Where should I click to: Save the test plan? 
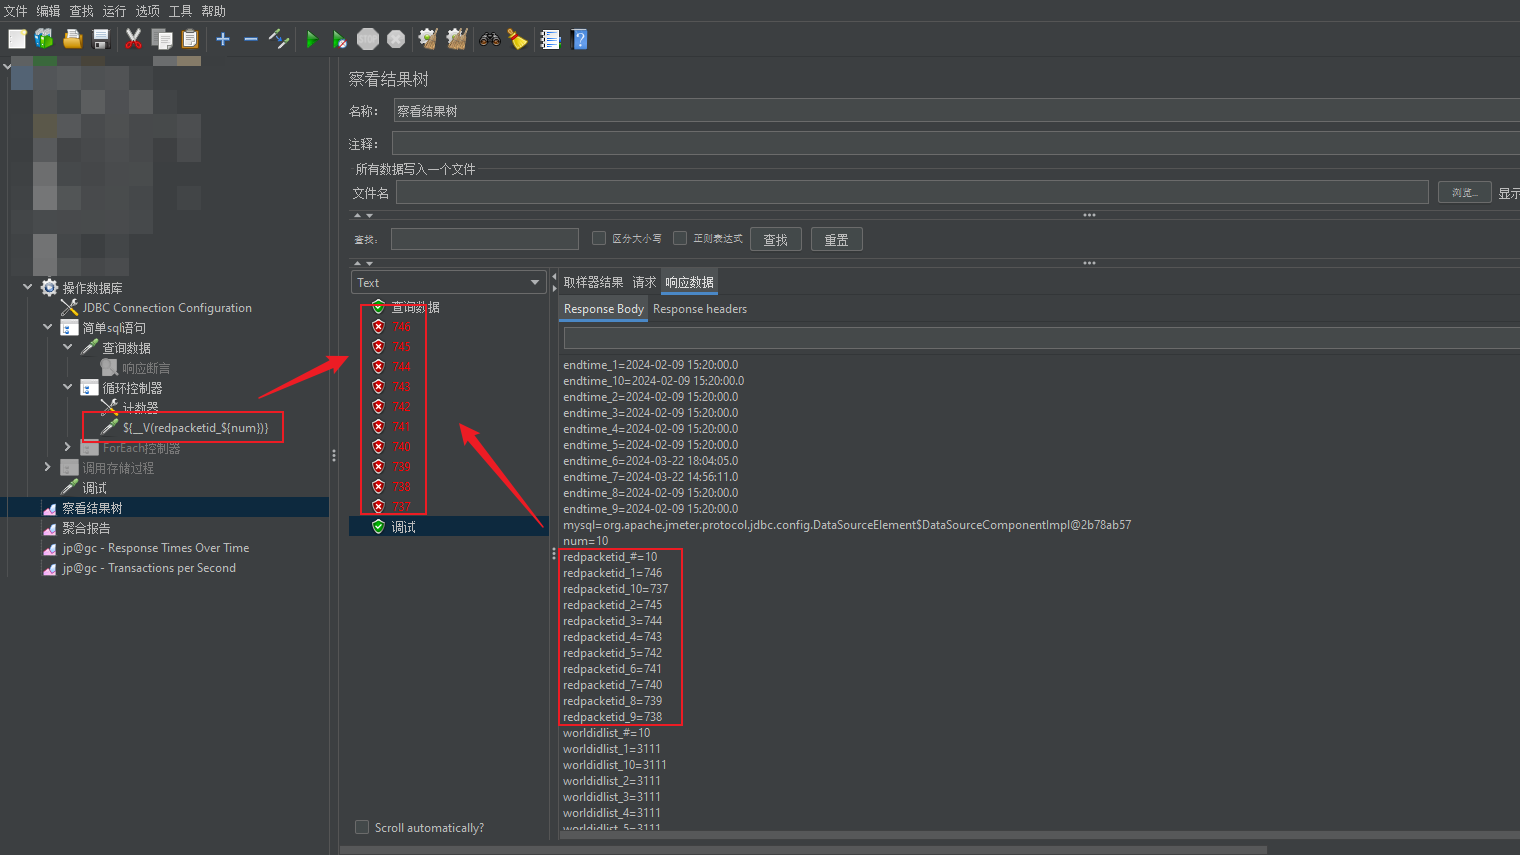pyautogui.click(x=101, y=39)
